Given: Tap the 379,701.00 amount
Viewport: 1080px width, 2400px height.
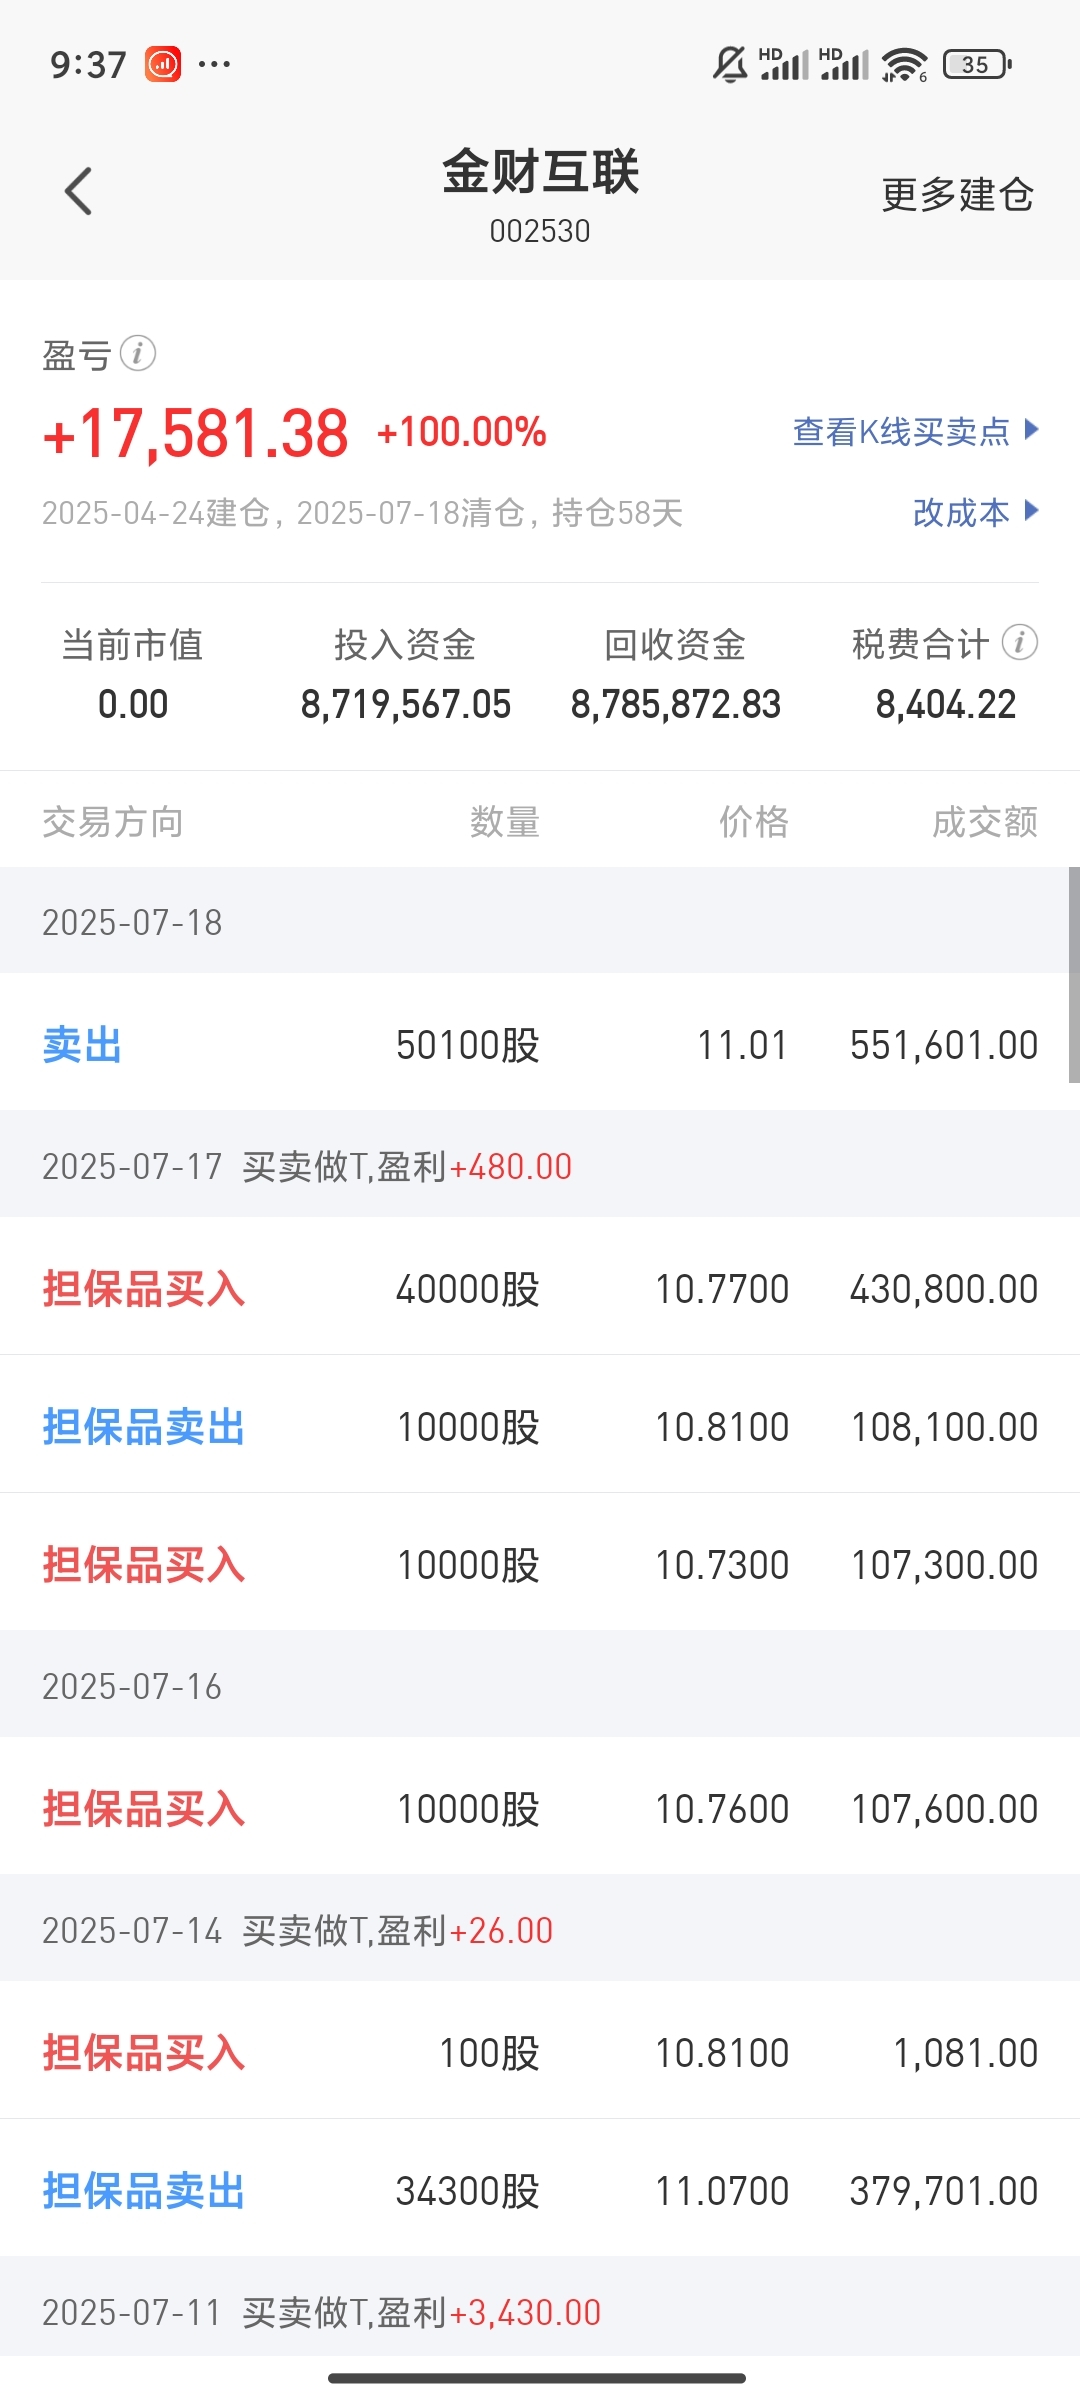Looking at the screenshot, I should pos(944,2191).
